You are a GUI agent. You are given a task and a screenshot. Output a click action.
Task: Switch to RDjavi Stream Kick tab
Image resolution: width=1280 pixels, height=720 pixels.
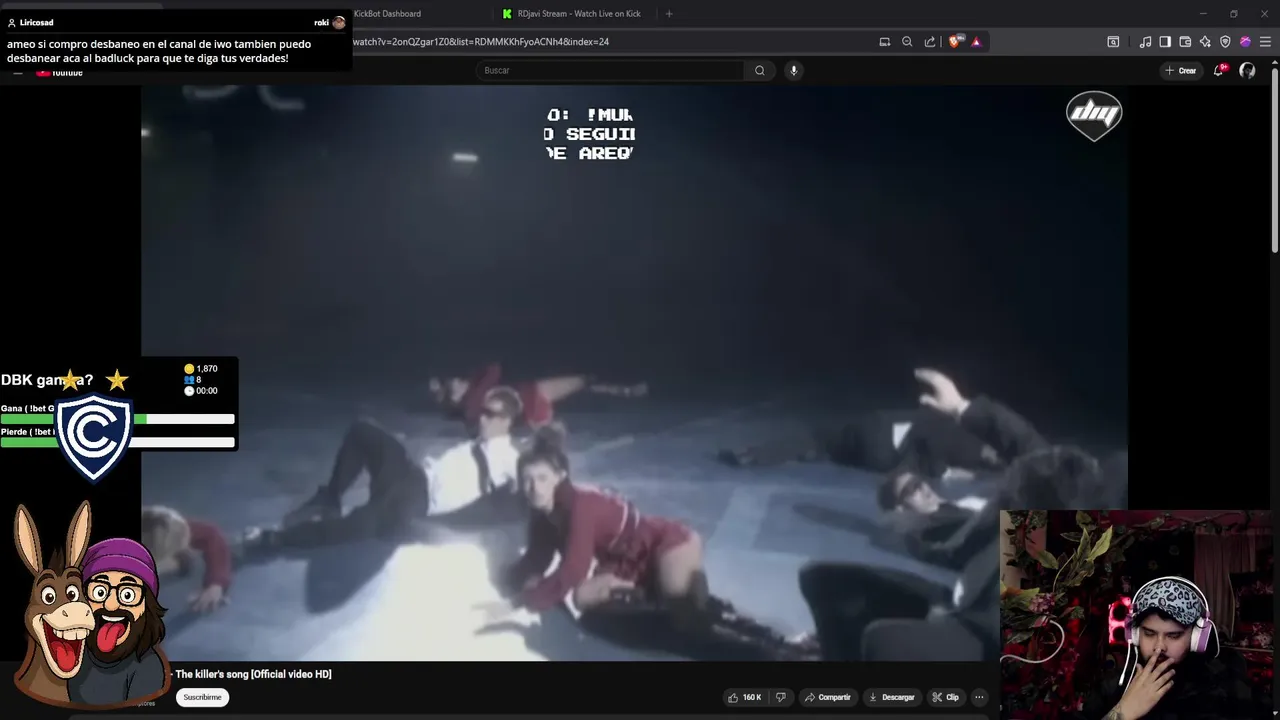577,14
